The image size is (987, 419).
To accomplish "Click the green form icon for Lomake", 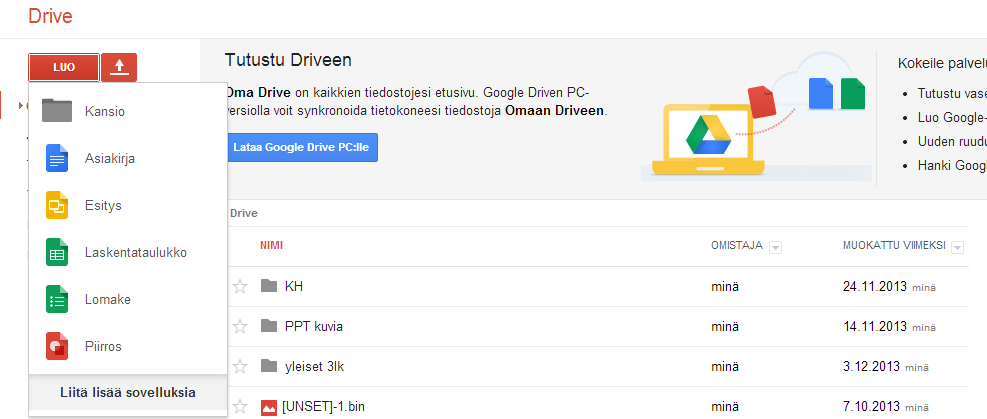I will [57, 299].
